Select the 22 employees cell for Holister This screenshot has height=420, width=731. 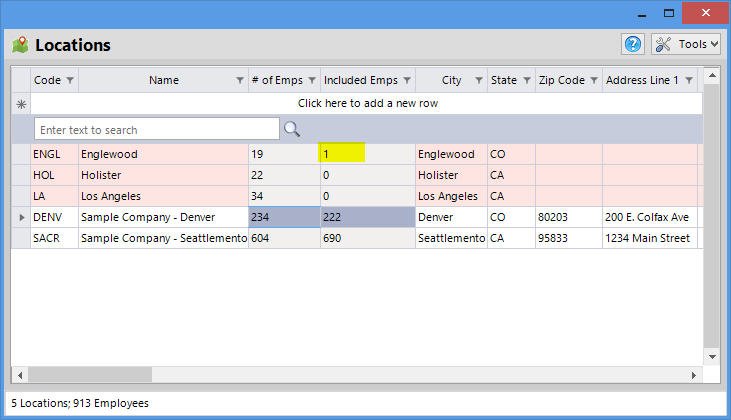(284, 175)
